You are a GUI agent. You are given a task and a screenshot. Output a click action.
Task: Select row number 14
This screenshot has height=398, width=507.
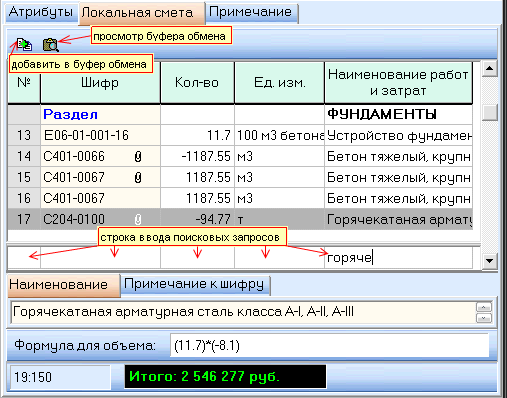tap(24, 156)
